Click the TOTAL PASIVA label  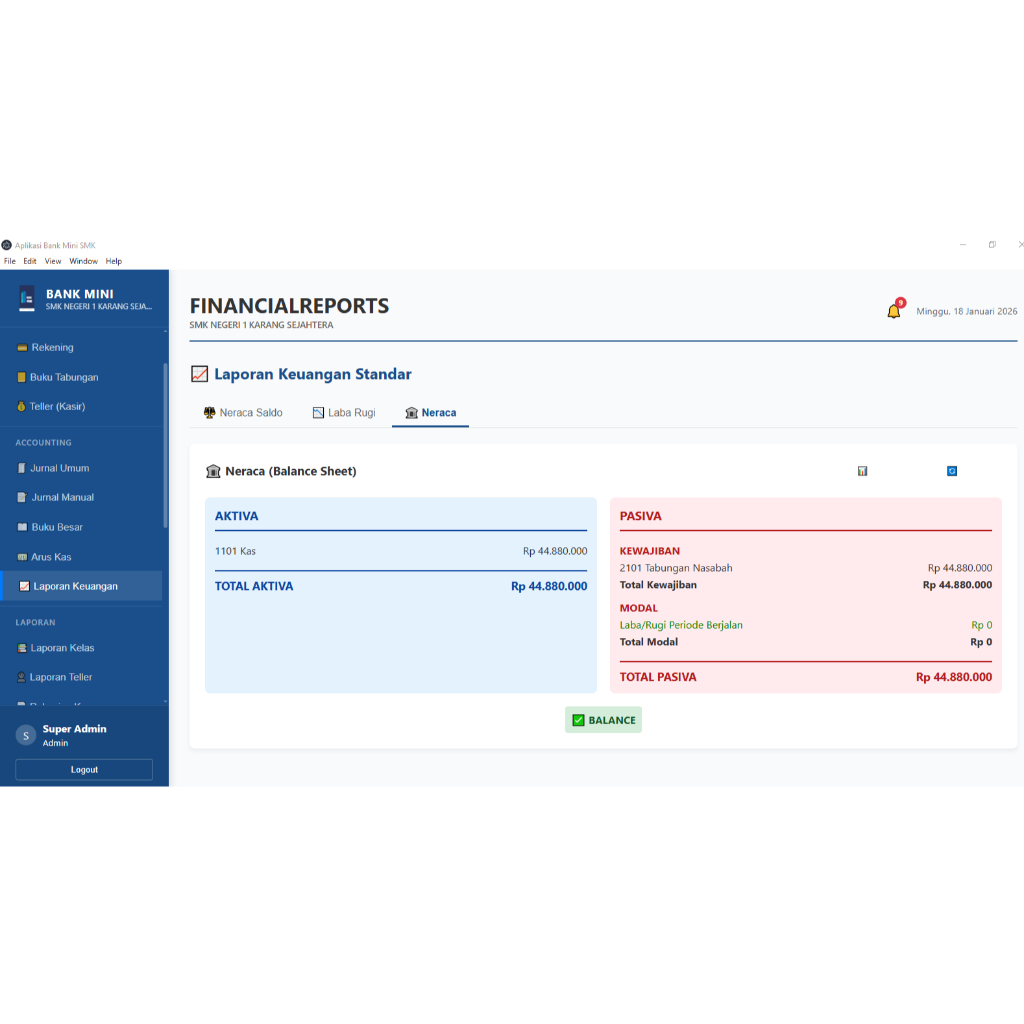tap(658, 677)
